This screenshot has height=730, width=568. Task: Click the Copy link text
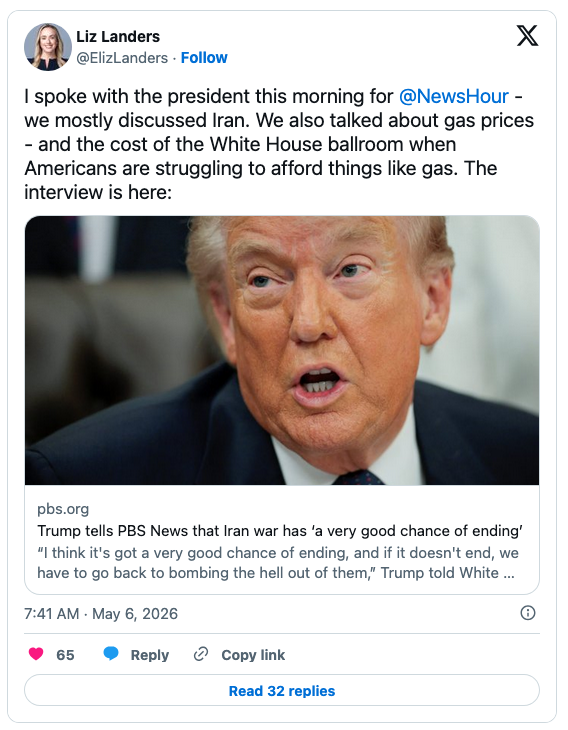253,655
